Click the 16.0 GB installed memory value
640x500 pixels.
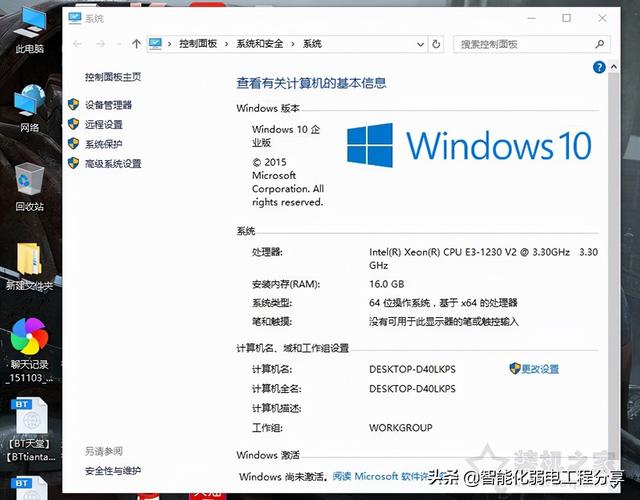(387, 284)
